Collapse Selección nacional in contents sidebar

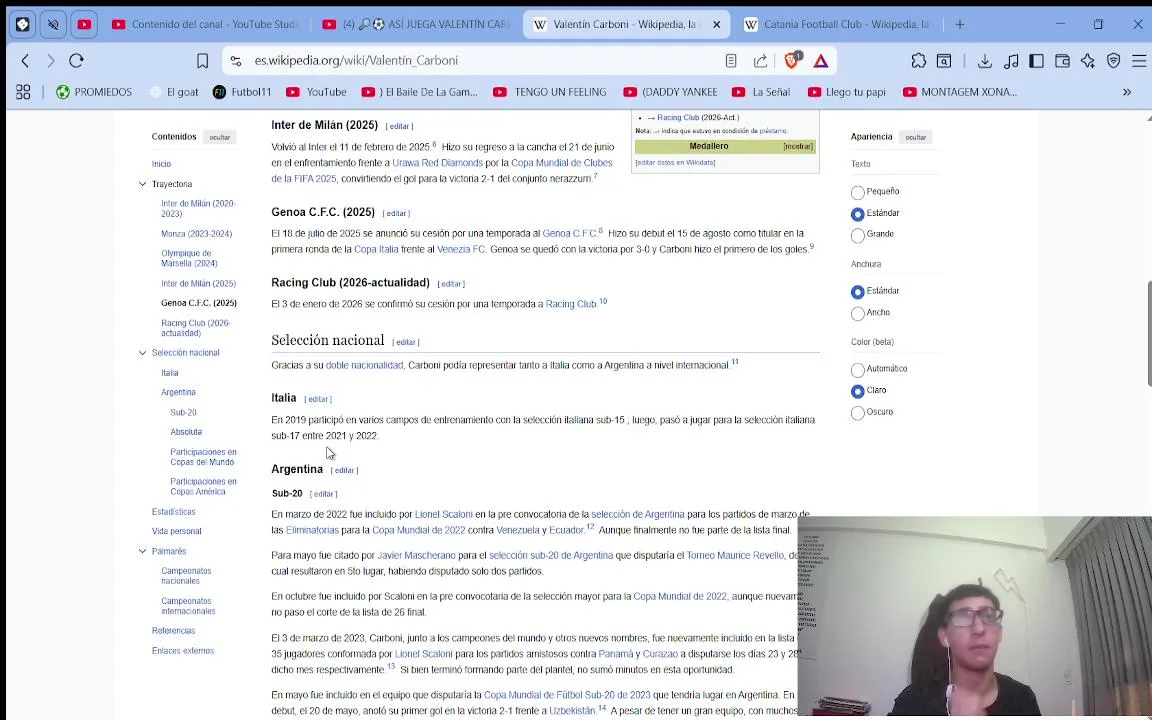(x=143, y=353)
